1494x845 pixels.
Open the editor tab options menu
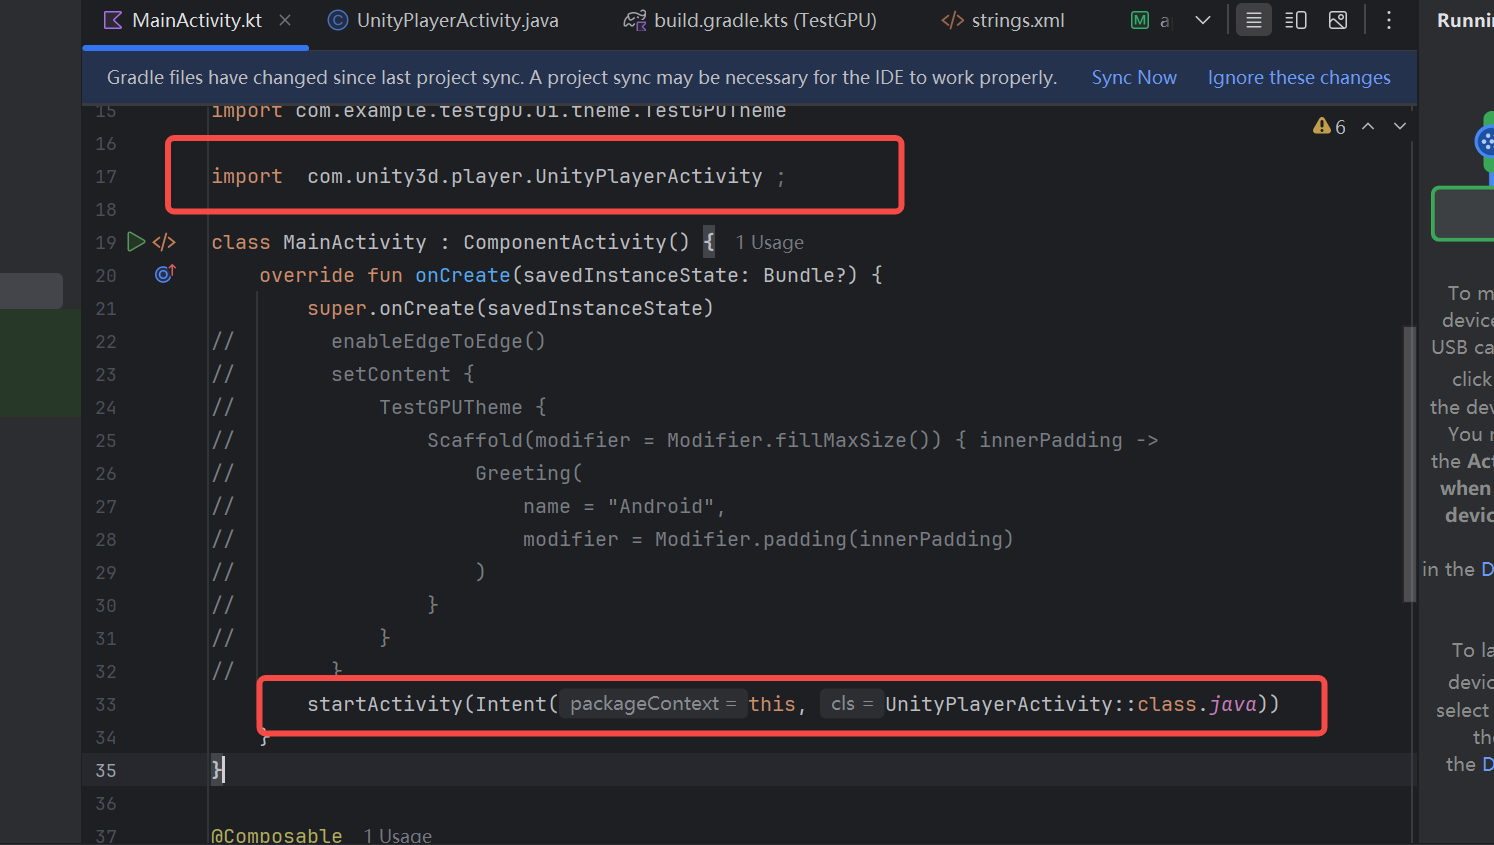tap(1389, 20)
